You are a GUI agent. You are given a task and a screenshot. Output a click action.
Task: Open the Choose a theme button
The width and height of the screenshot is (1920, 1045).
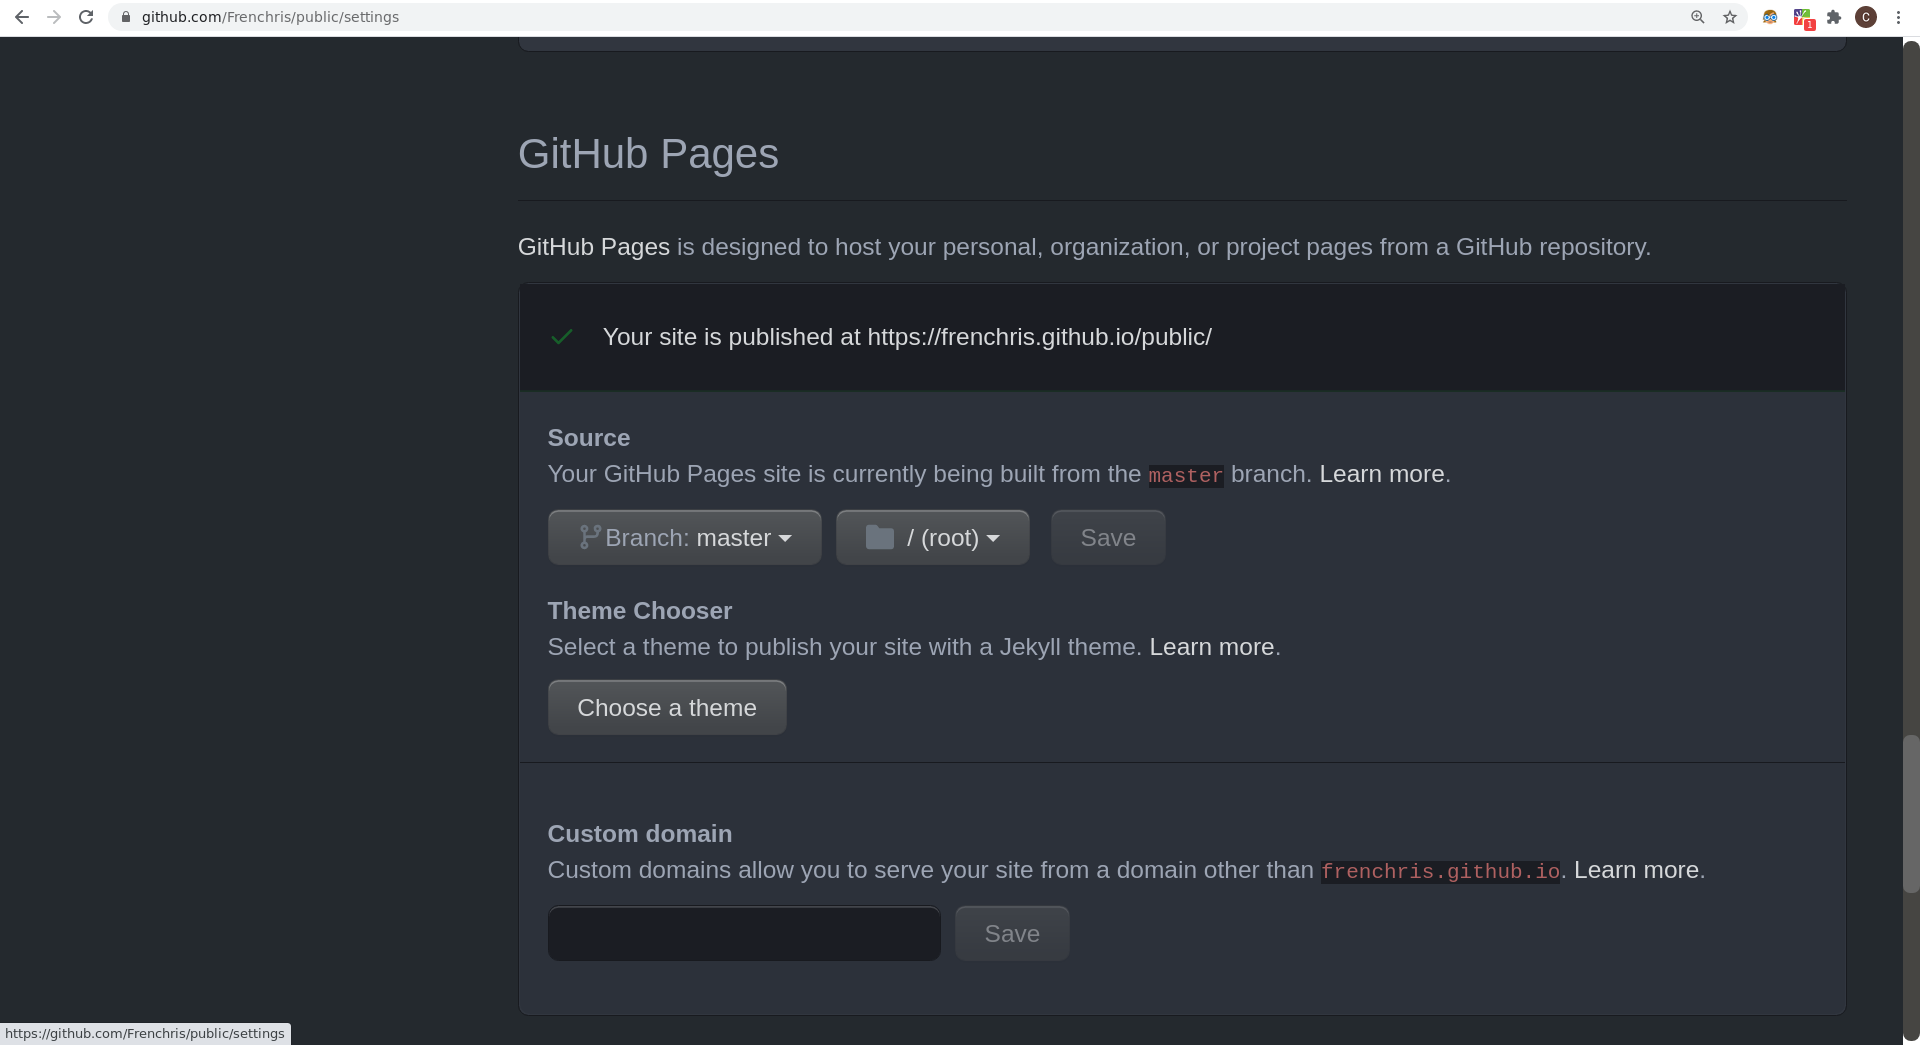coord(667,708)
